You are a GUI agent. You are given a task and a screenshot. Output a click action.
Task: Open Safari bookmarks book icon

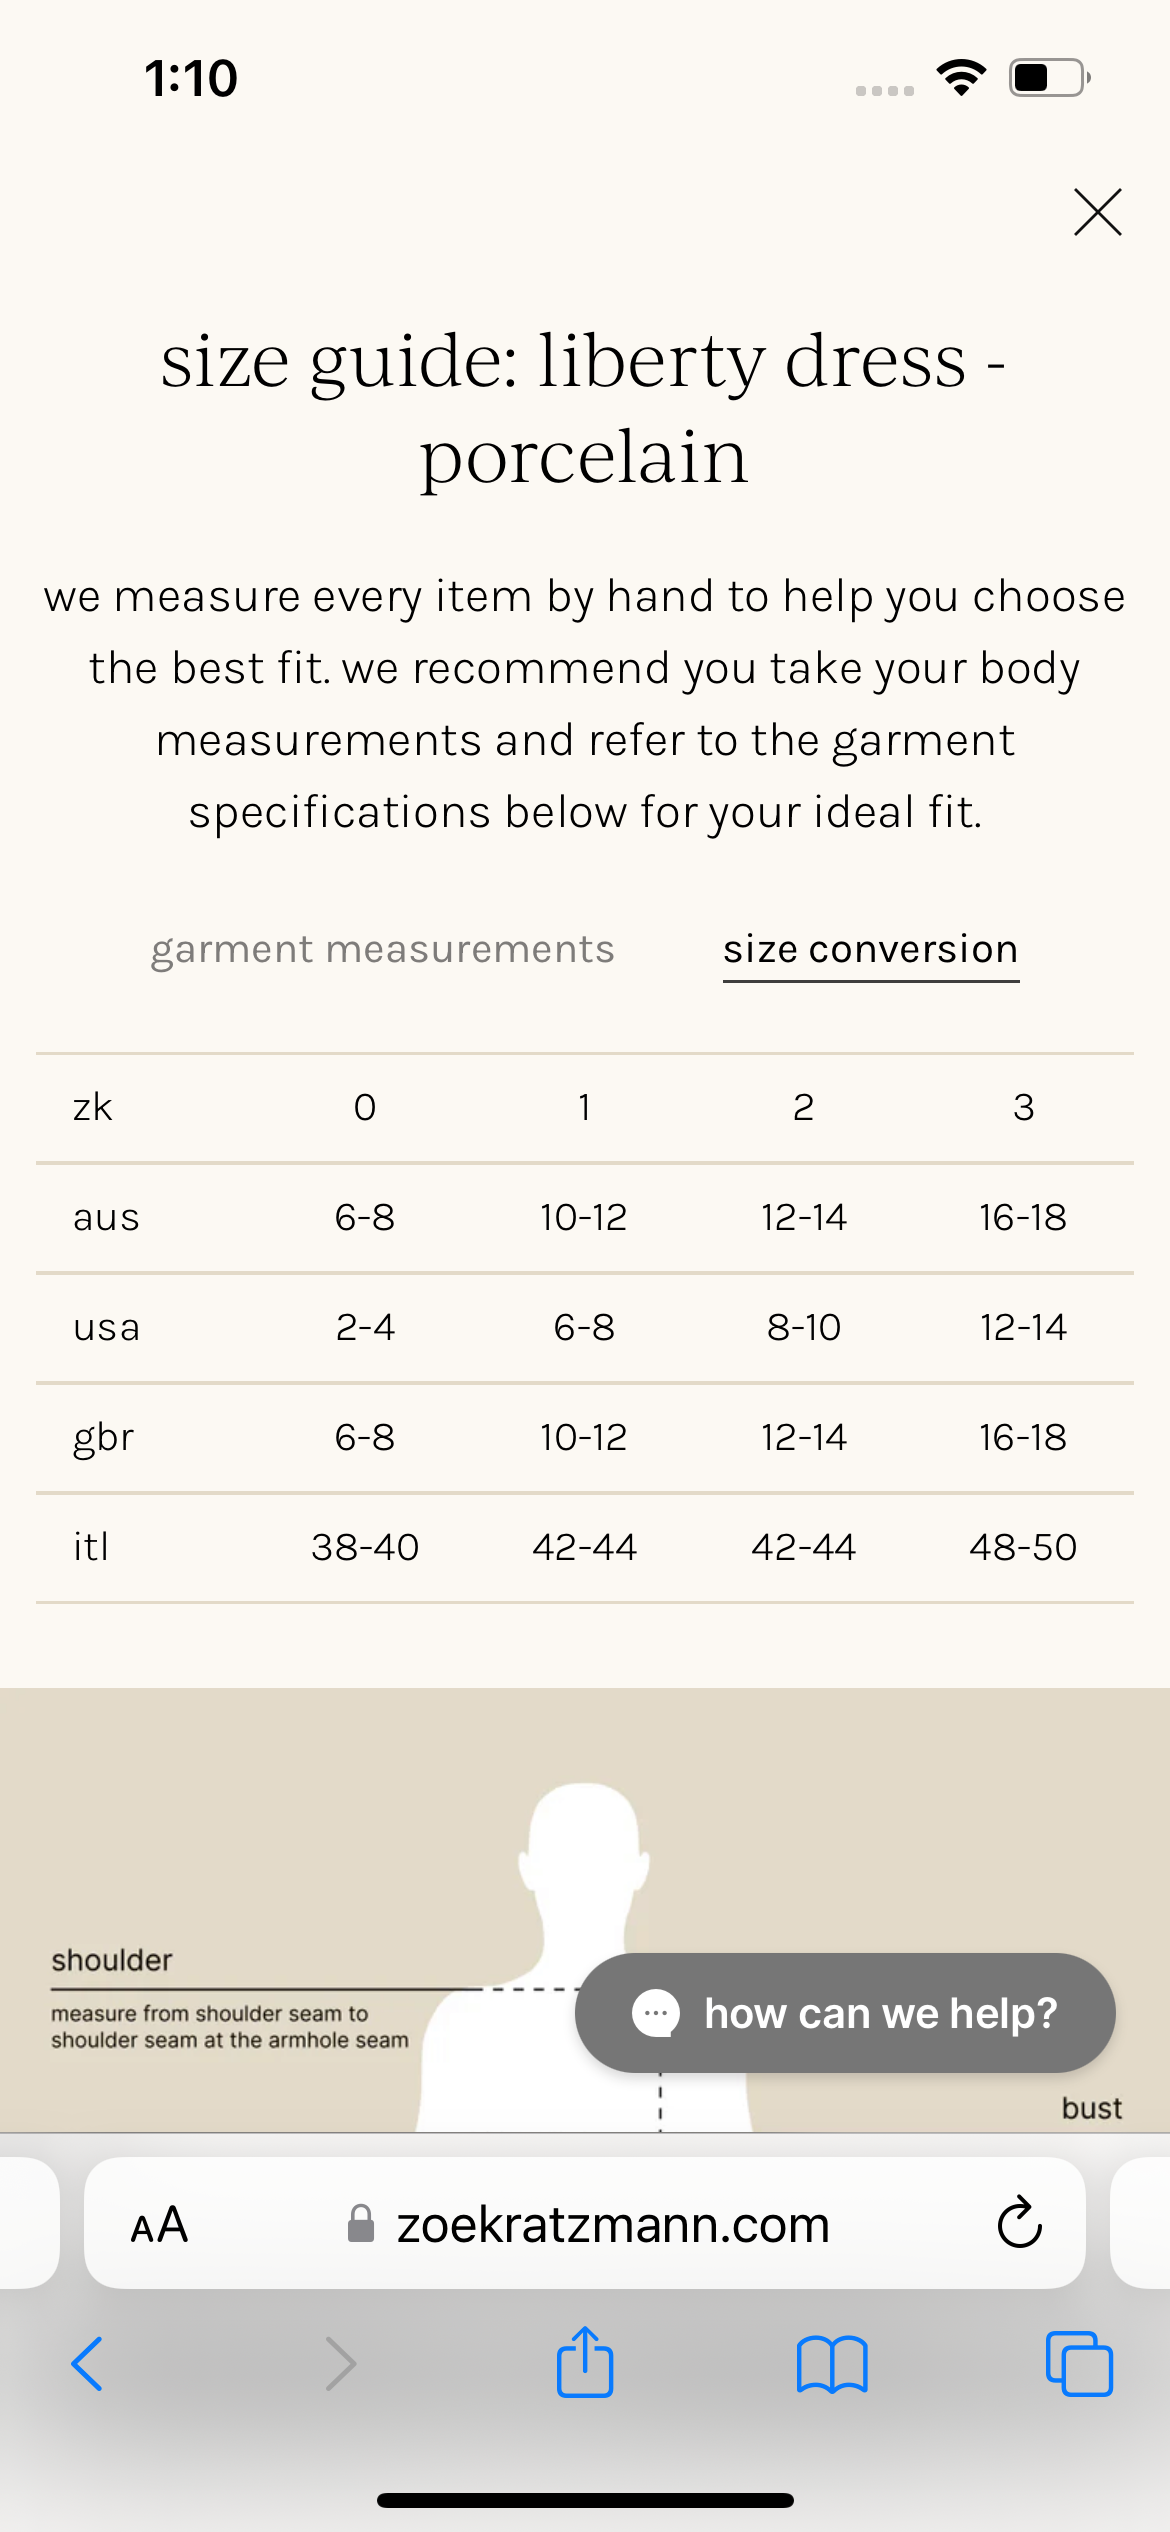pyautogui.click(x=832, y=2364)
